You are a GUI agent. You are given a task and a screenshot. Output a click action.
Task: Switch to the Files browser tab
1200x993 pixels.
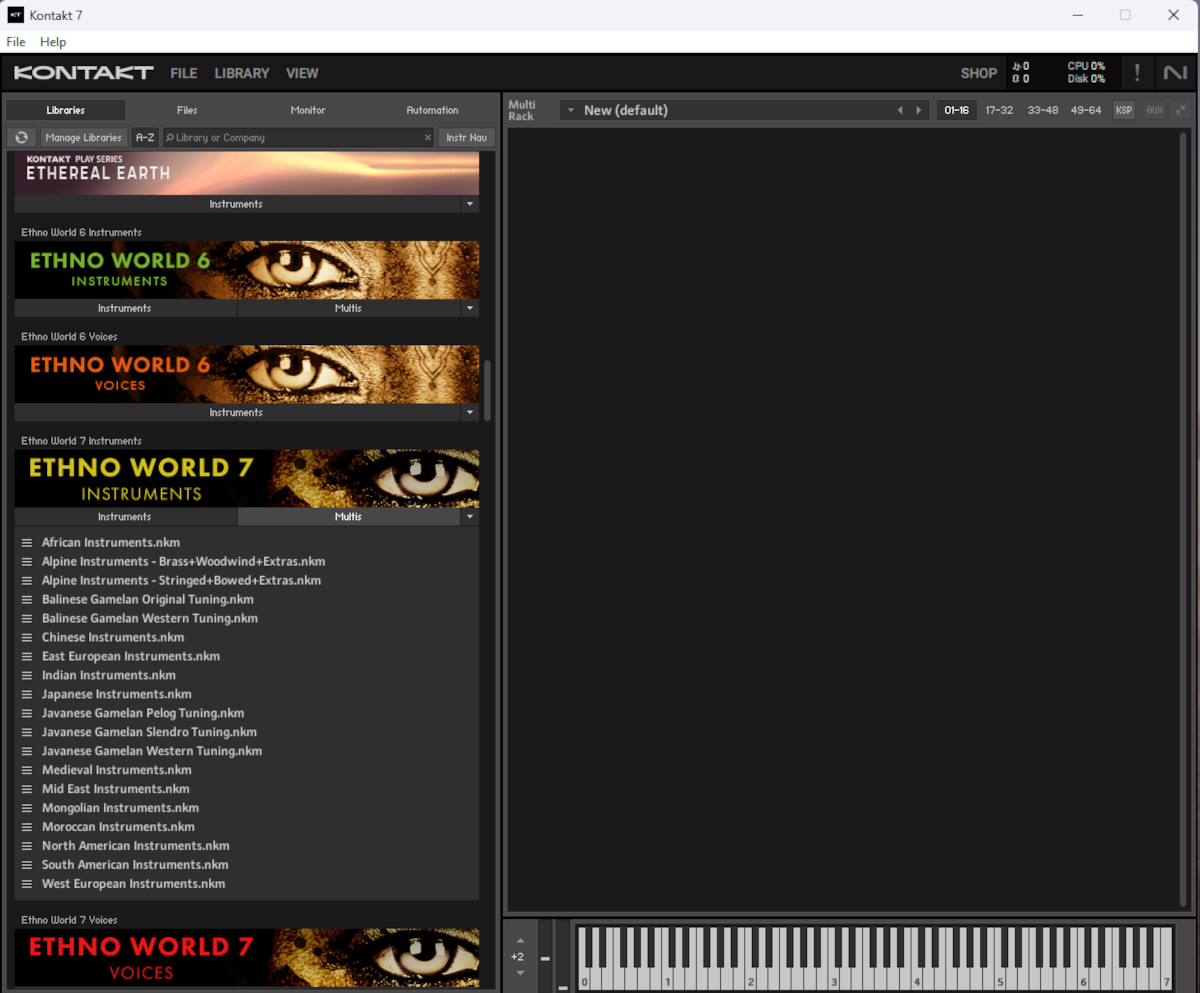point(187,110)
